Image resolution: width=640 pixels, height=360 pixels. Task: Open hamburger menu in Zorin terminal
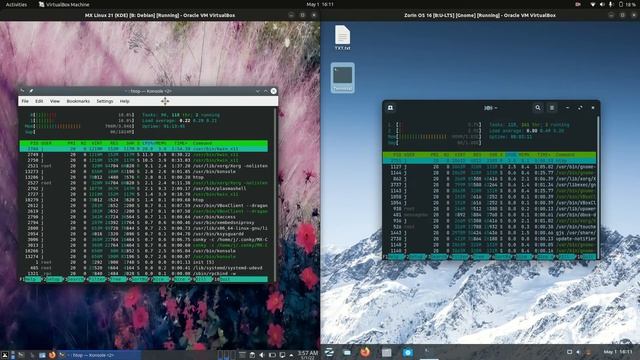pyautogui.click(x=552, y=108)
